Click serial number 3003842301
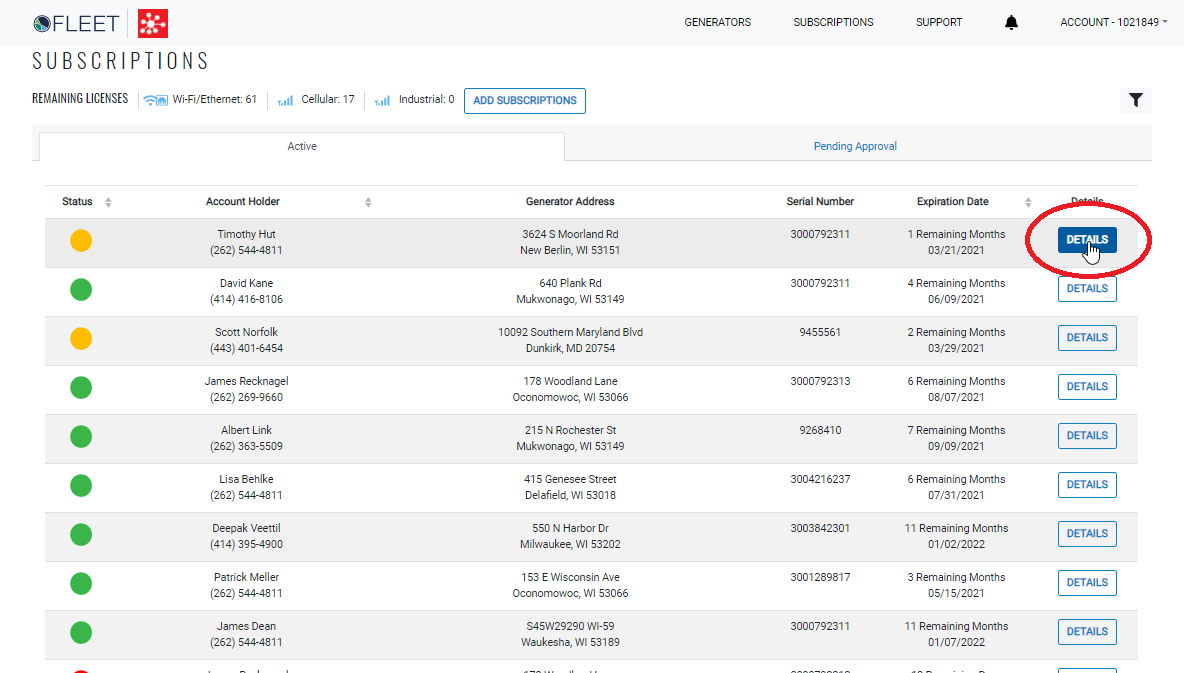 (x=820, y=529)
